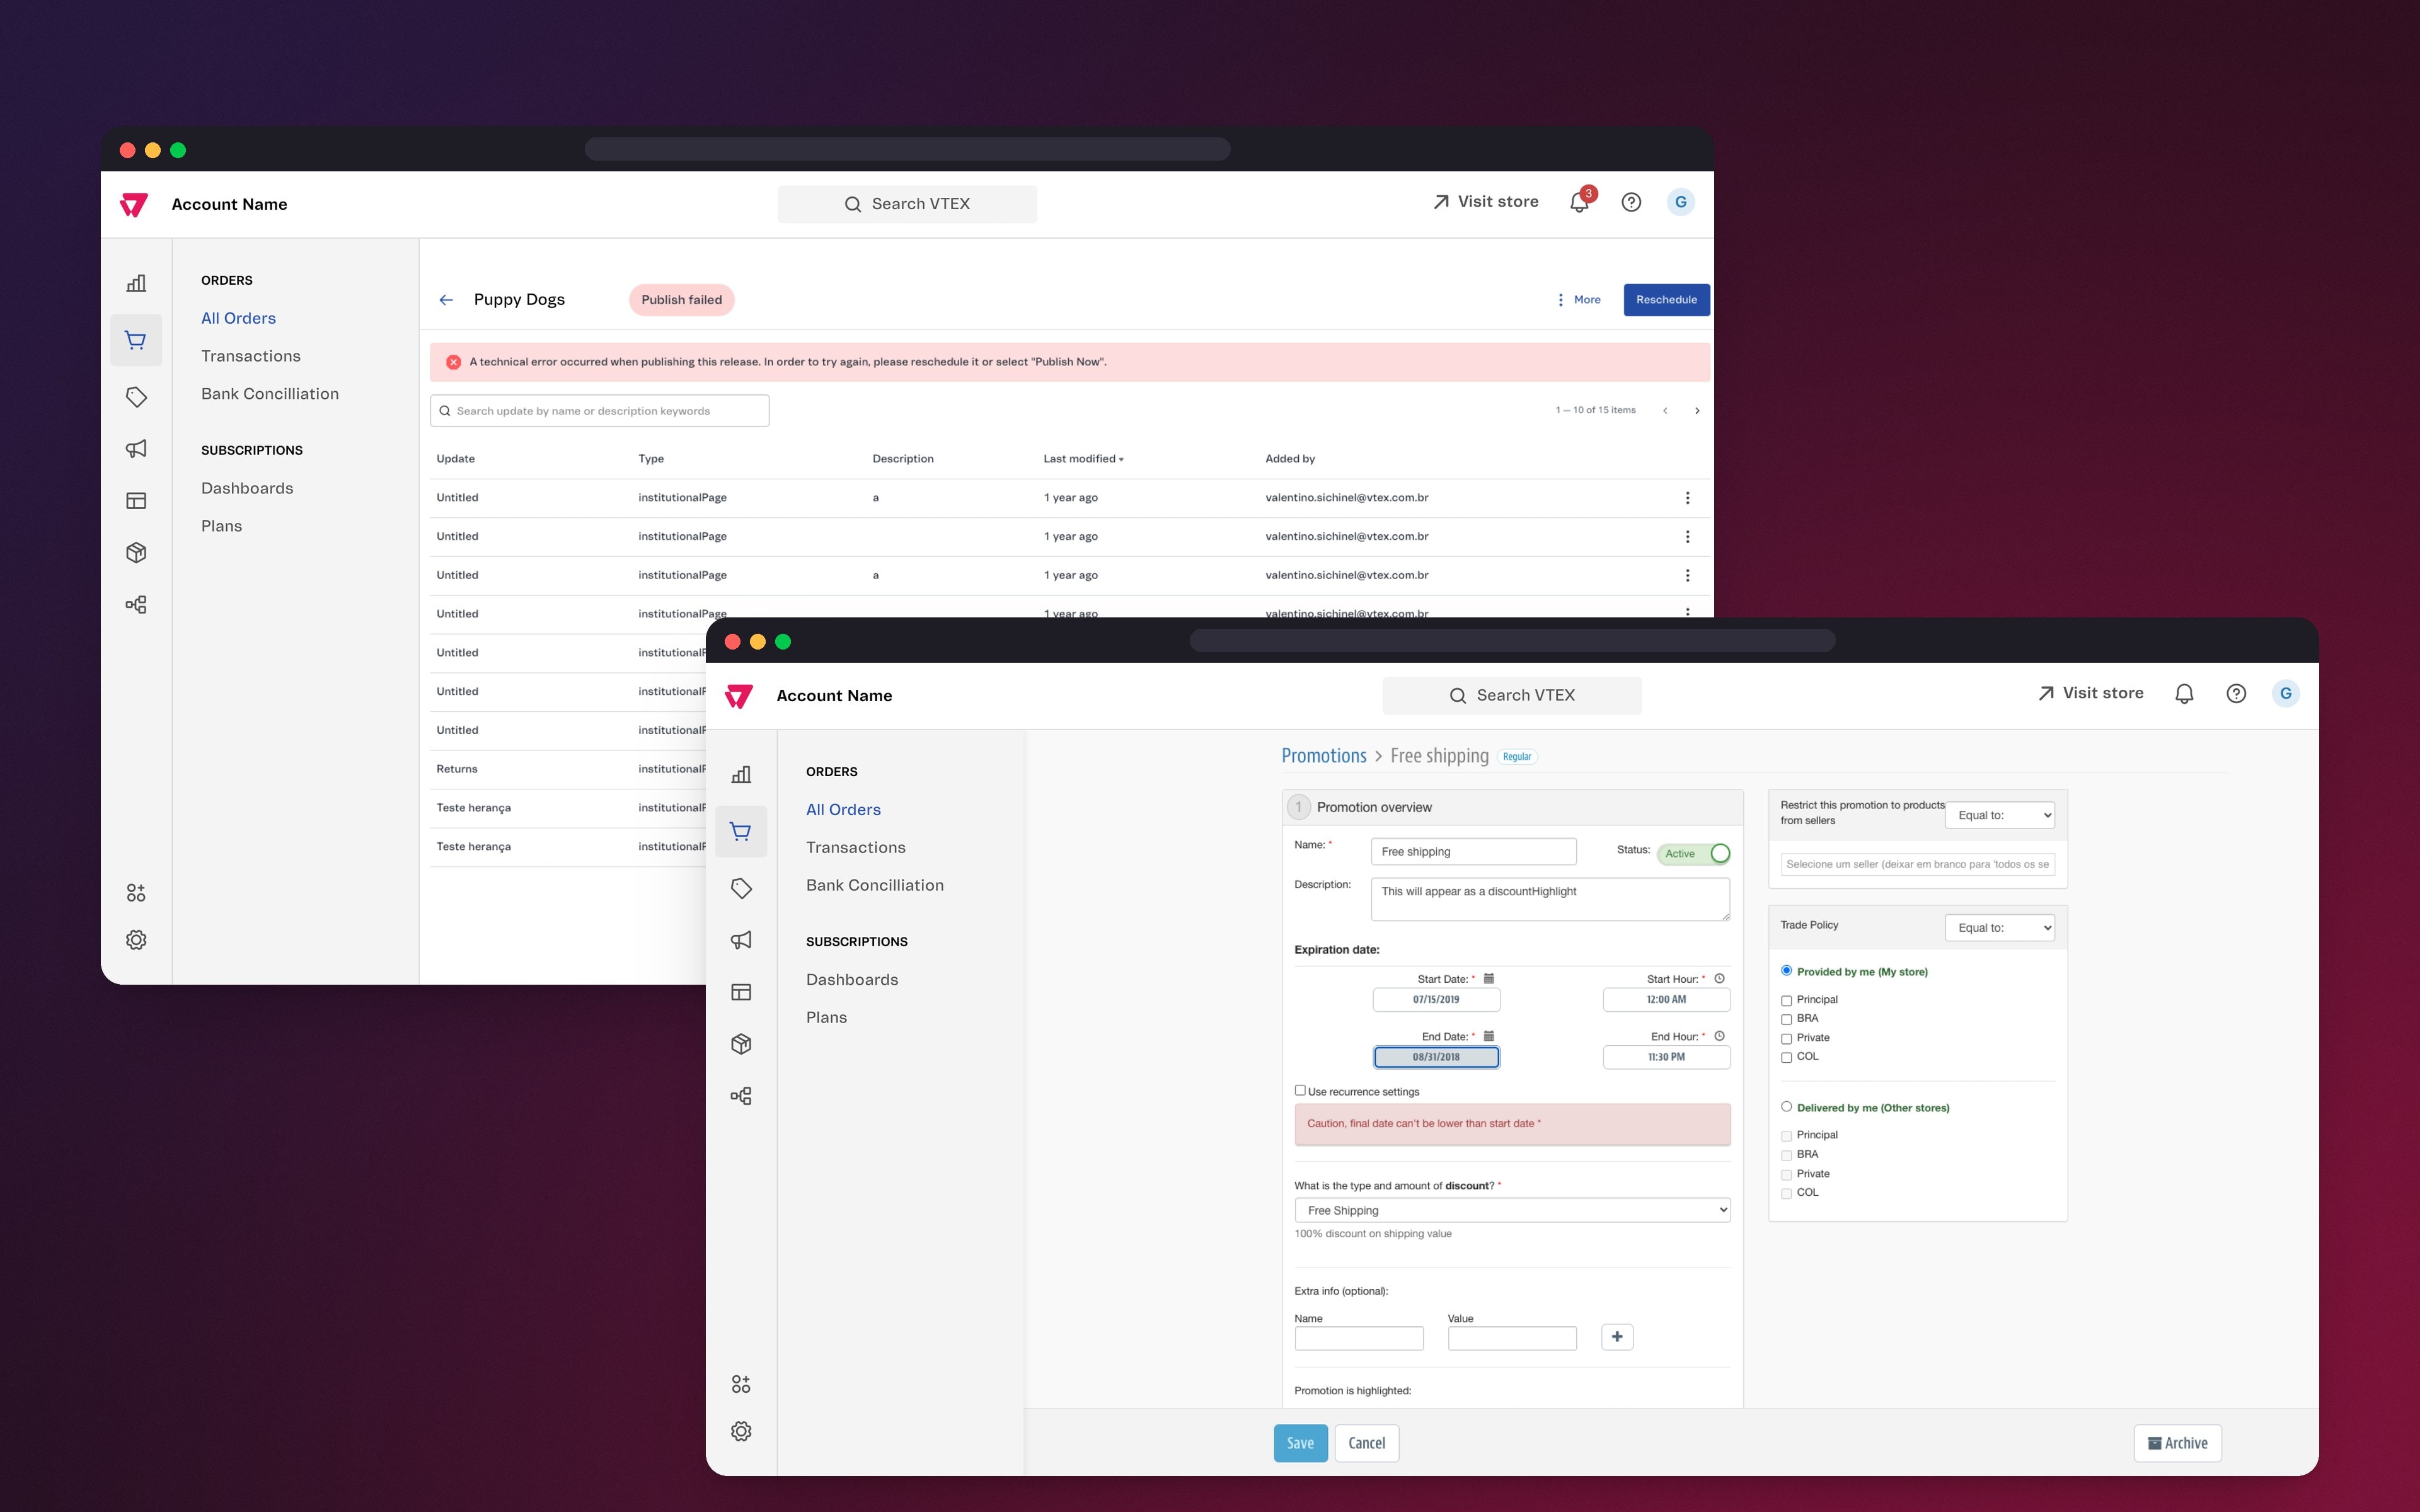The image size is (2420, 1512).
Task: Open help icon in the Promotions window
Action: pyautogui.click(x=2236, y=694)
